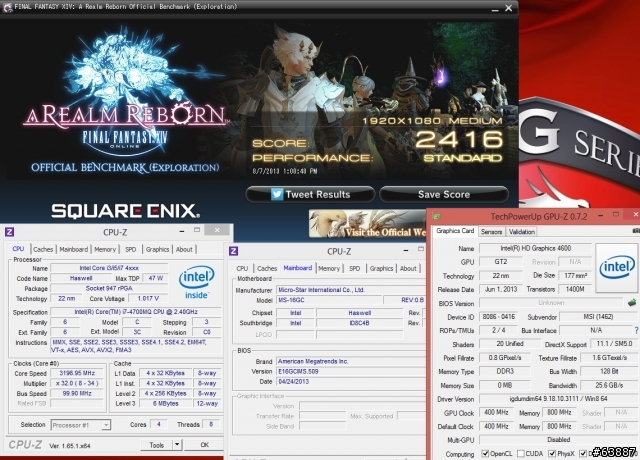Close the Final Fantasy XIV benchmark window
640x460 pixels.
[509, 9]
